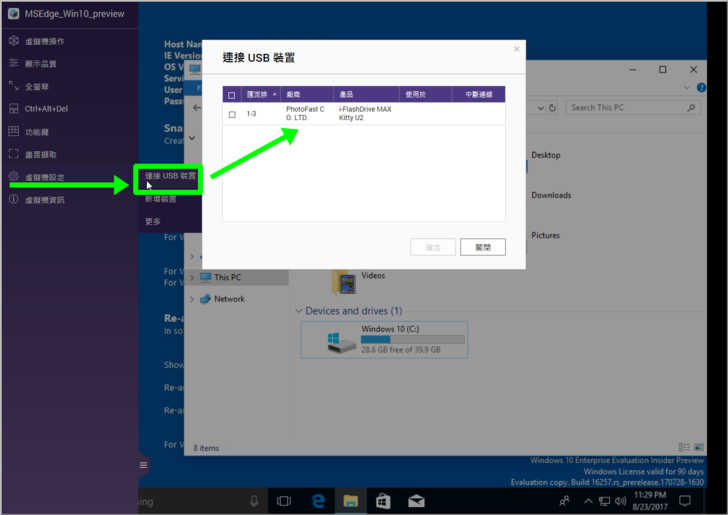Open File Explorer from the taskbar

coord(351,501)
